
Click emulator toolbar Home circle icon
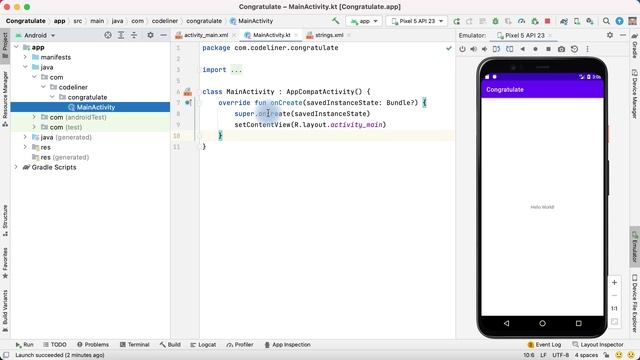(536, 49)
